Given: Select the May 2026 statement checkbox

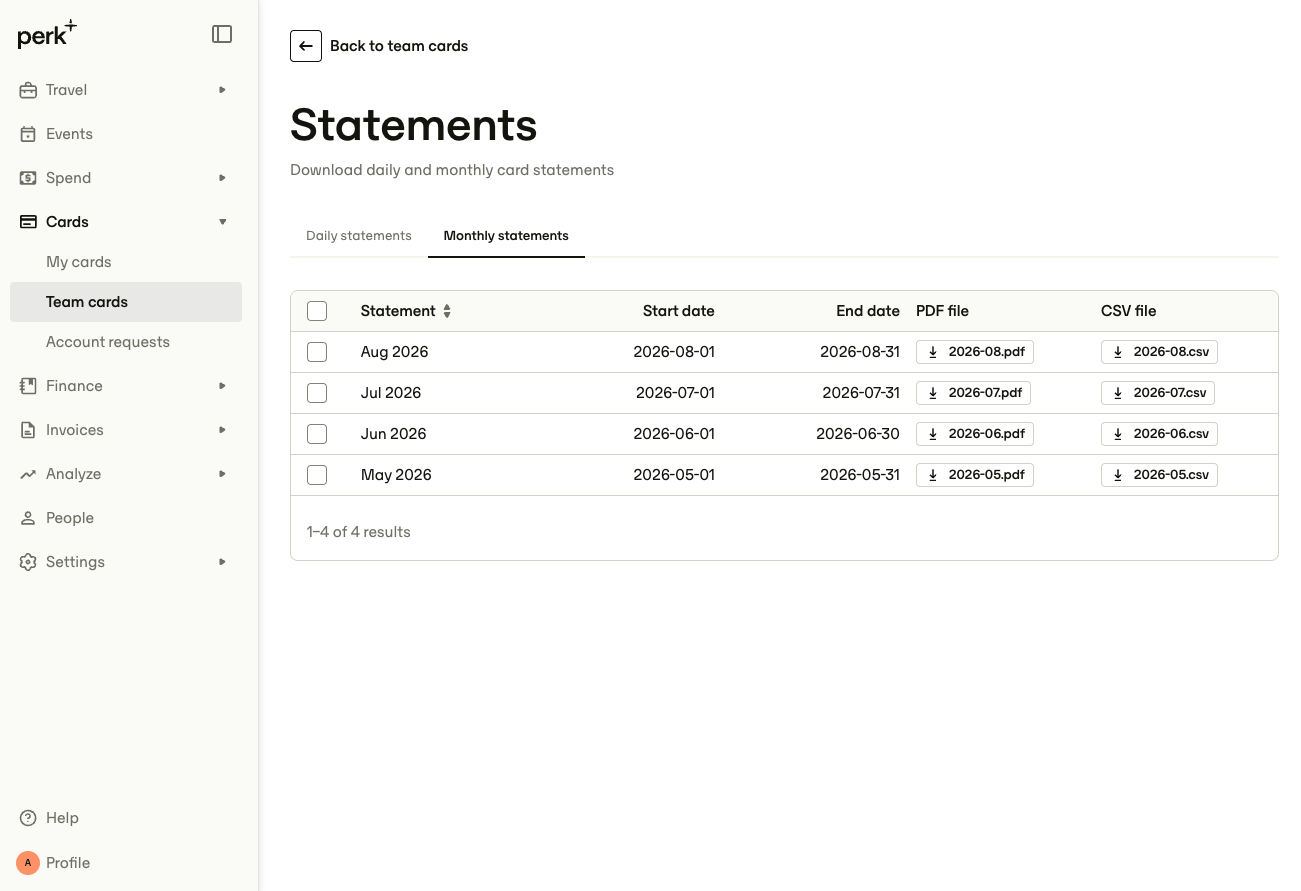Looking at the screenshot, I should (x=317, y=475).
